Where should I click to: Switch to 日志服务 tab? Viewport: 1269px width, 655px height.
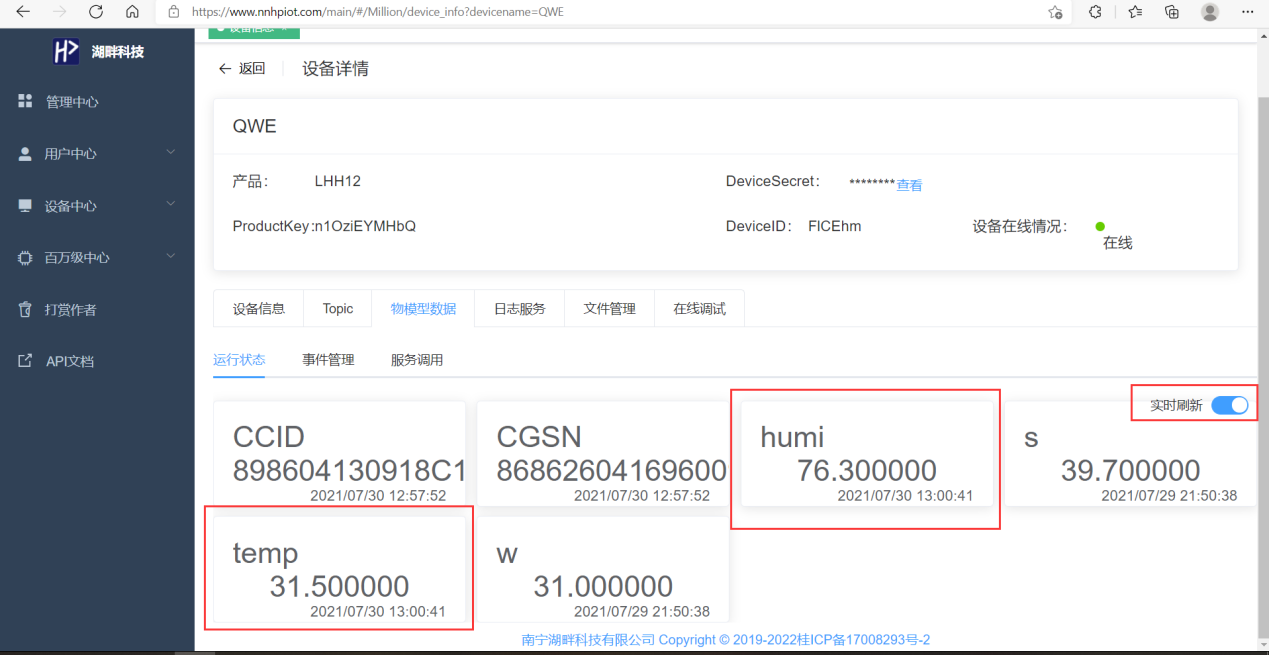point(520,309)
